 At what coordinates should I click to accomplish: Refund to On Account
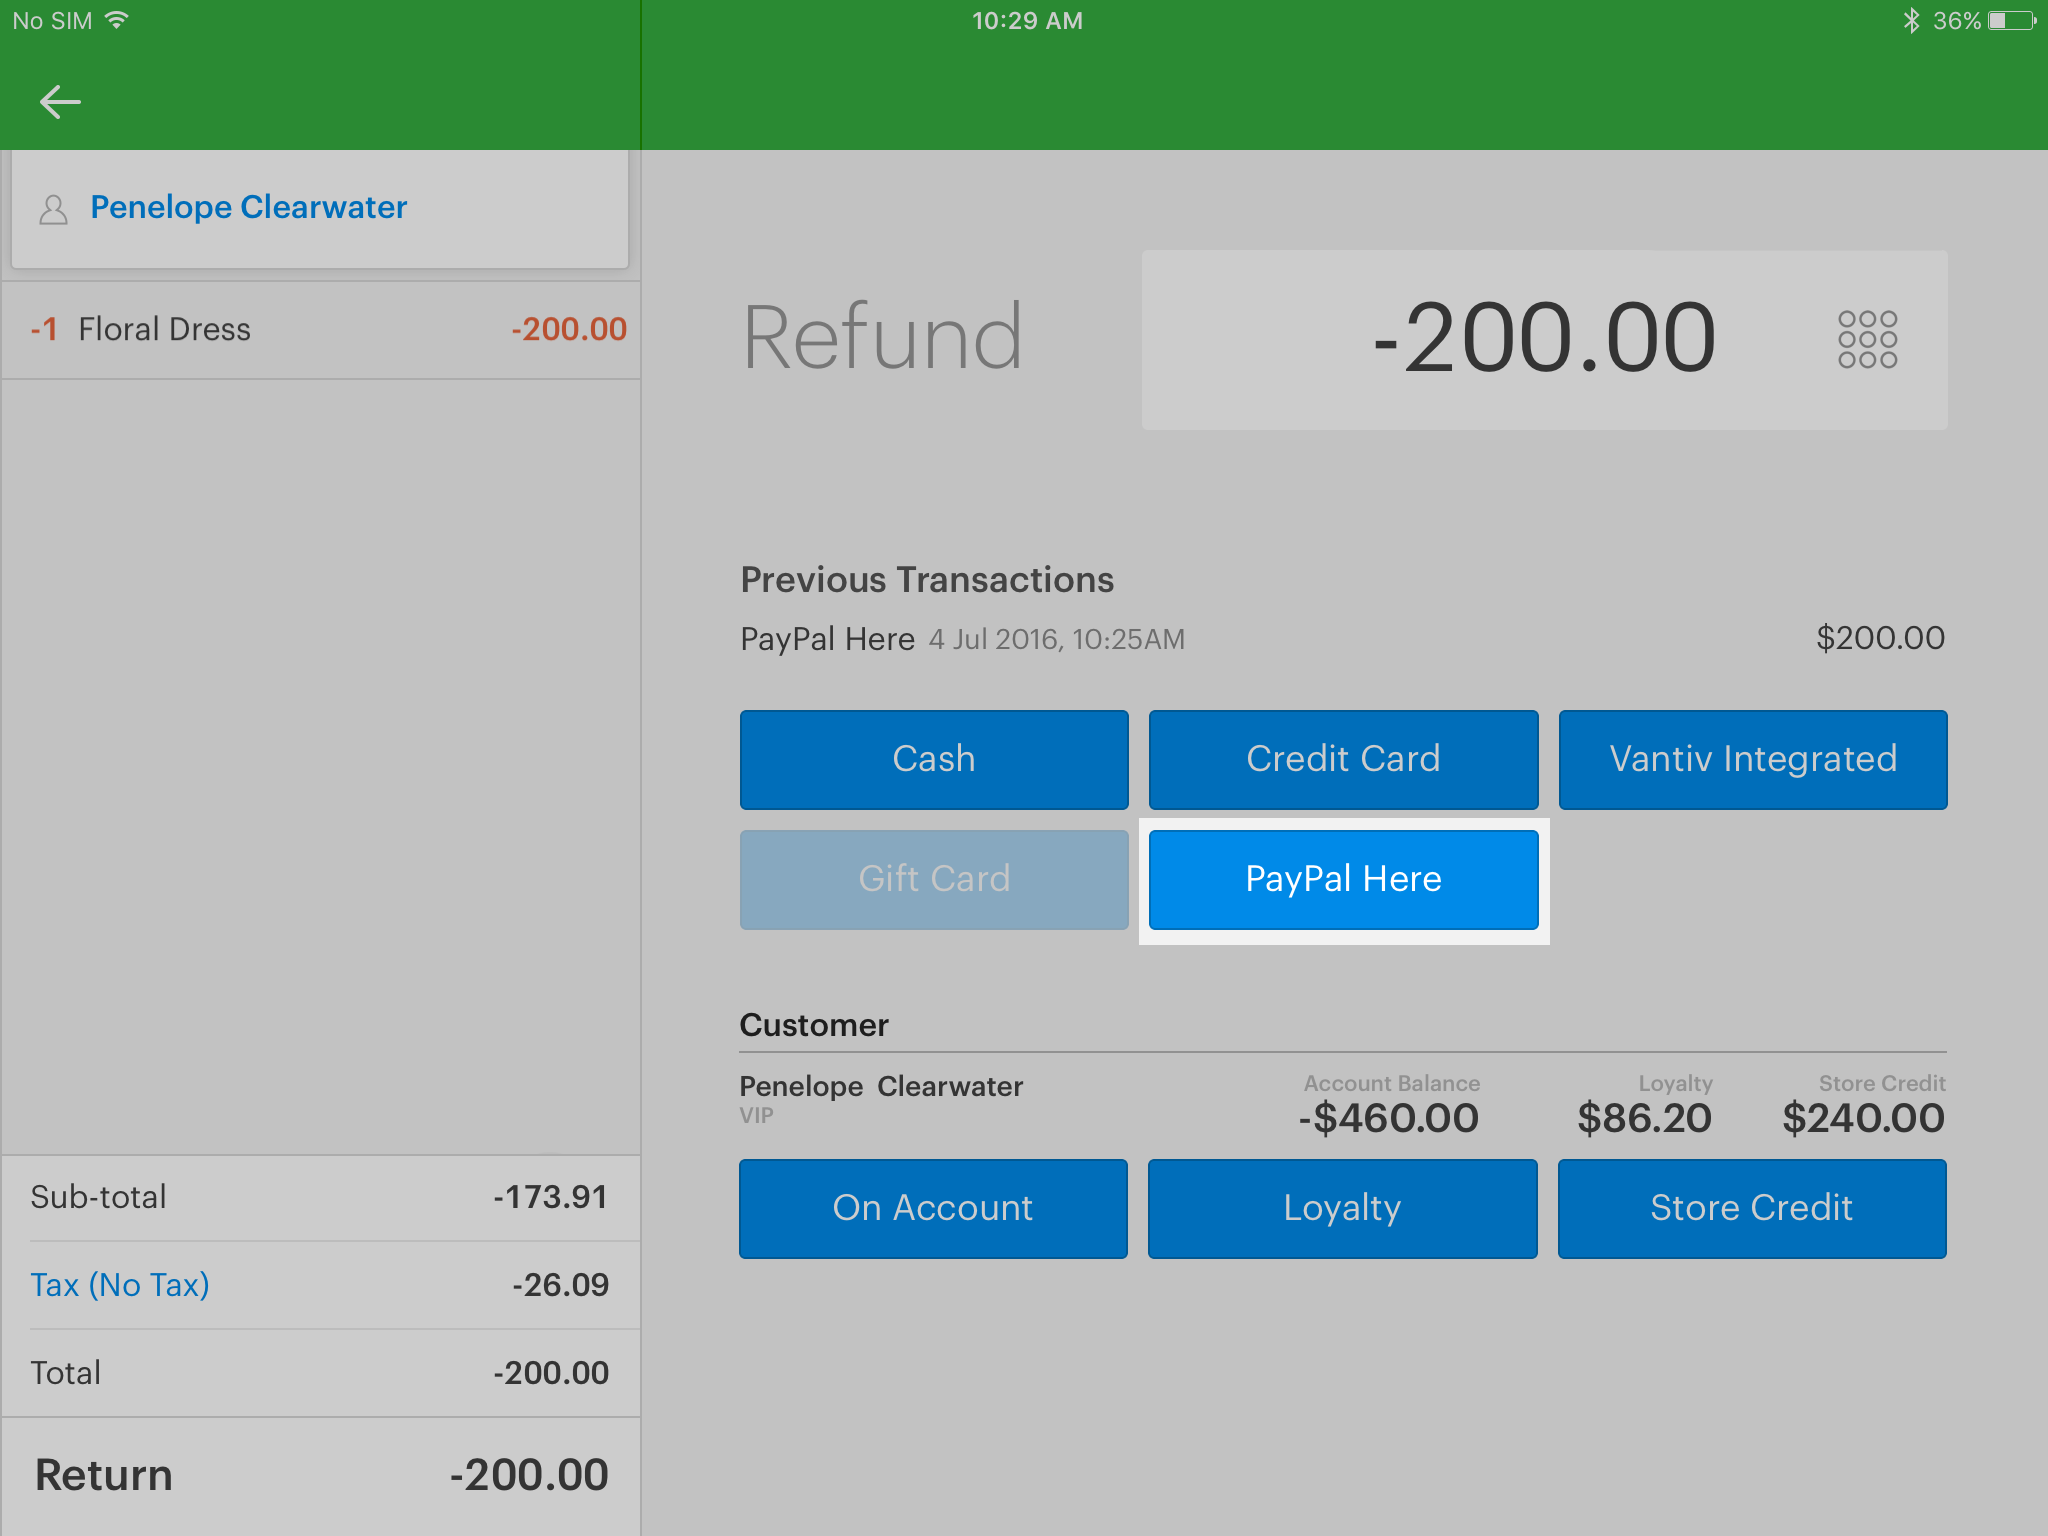(933, 1208)
